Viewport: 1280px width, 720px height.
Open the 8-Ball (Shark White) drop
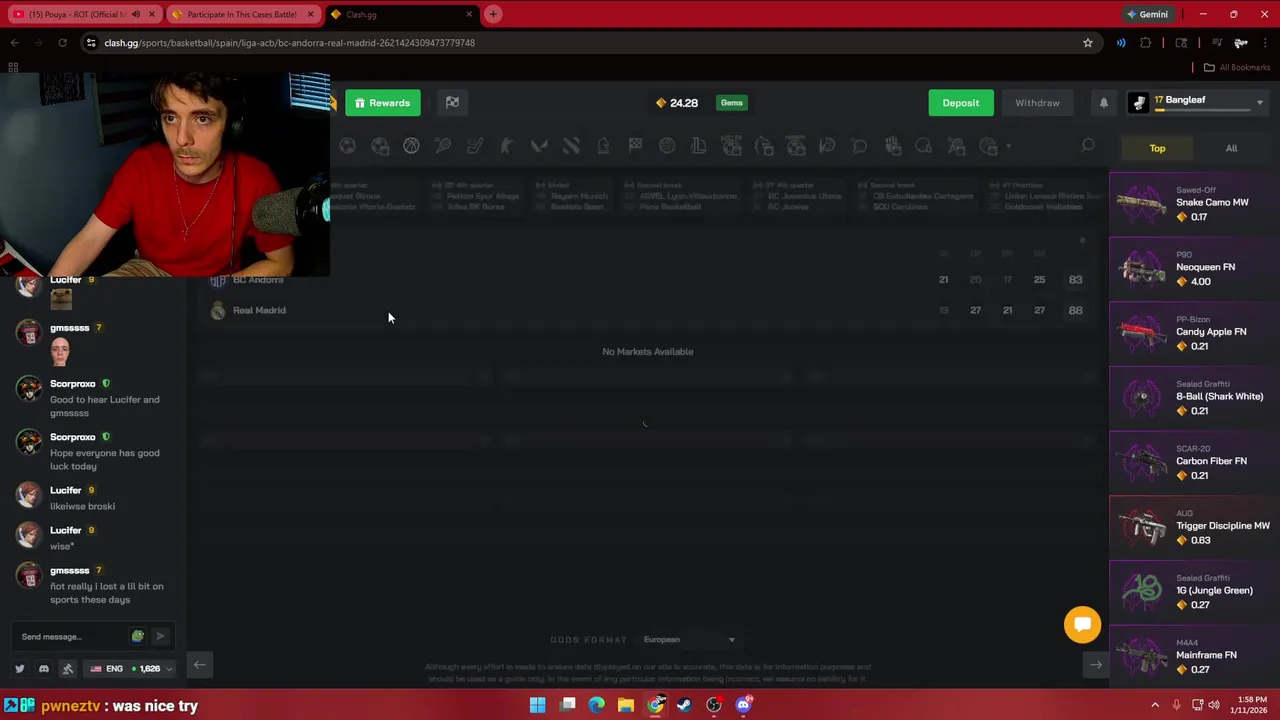(x=1195, y=398)
